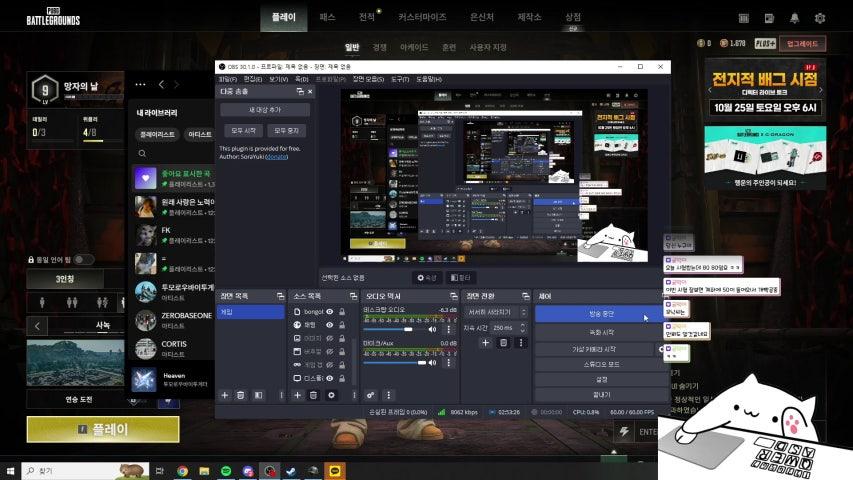Open scene filters icon in scene list panel
The image size is (853, 480).
pyautogui.click(x=258, y=395)
